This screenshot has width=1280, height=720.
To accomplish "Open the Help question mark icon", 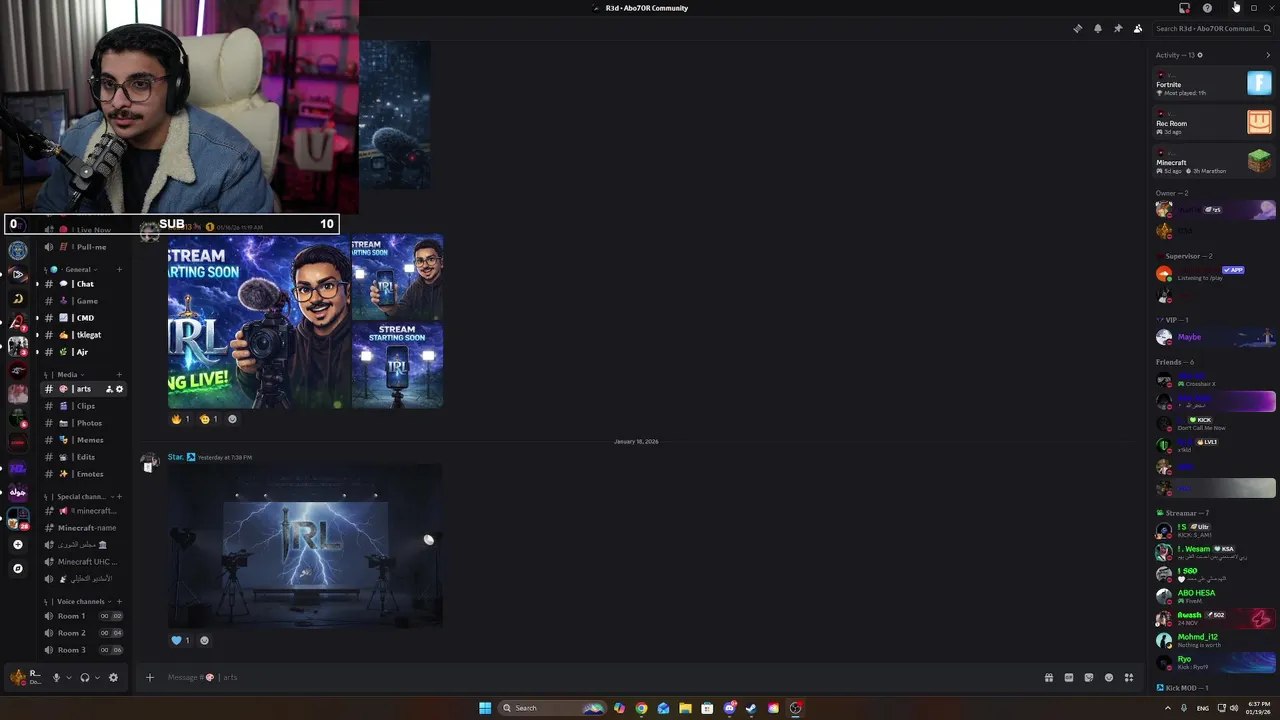I will tap(1207, 8).
